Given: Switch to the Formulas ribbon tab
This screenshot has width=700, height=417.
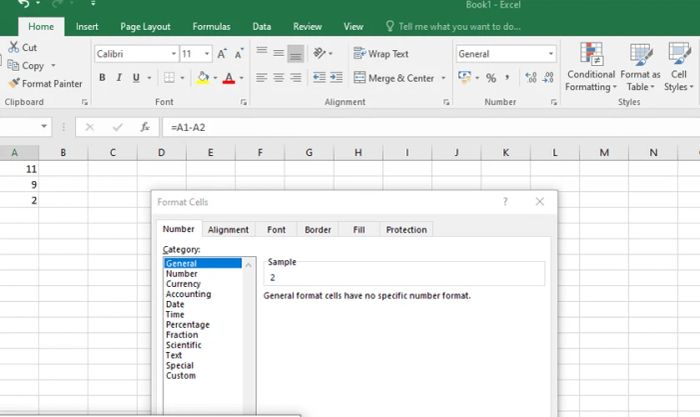Looking at the screenshot, I should tap(211, 27).
